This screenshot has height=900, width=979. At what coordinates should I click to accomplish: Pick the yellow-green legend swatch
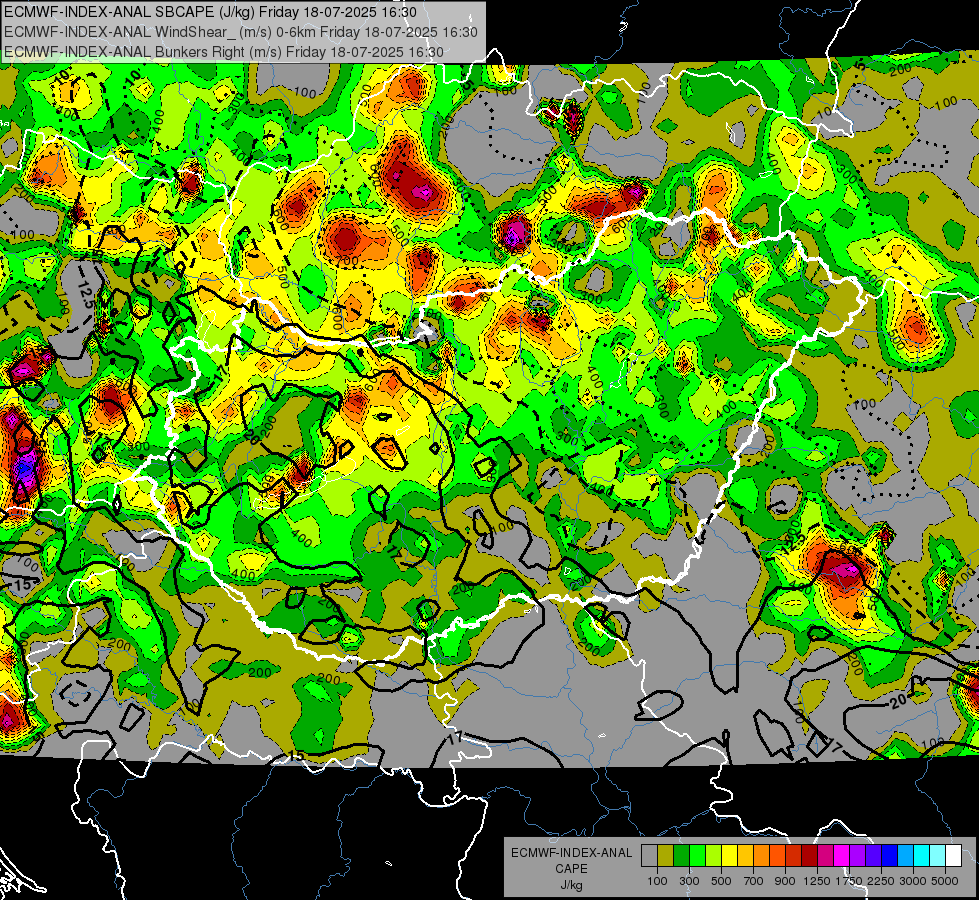tap(714, 855)
